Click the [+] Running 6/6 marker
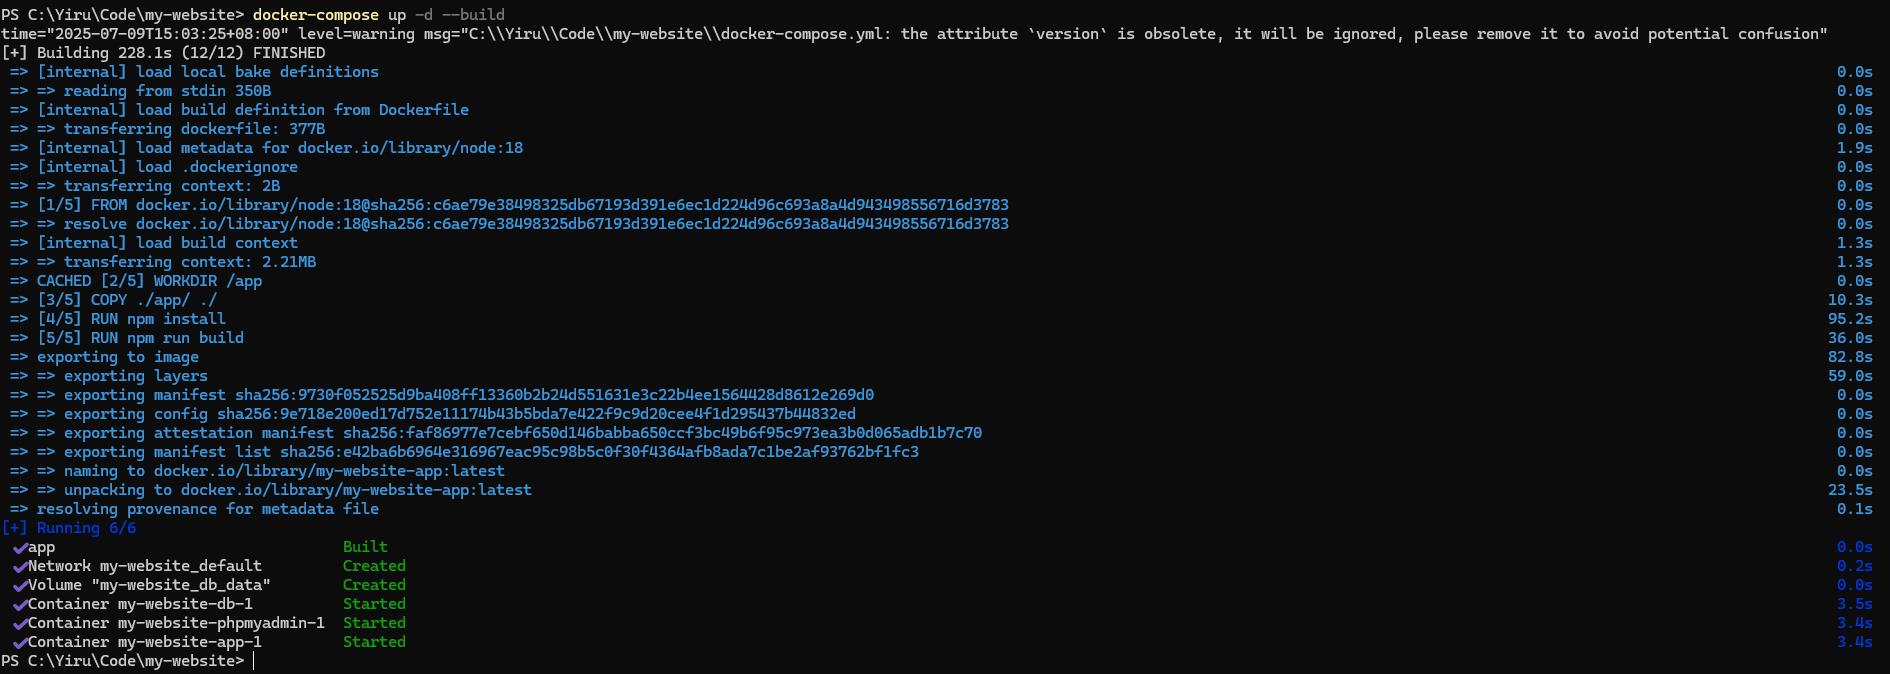Image resolution: width=1890 pixels, height=674 pixels. 69,528
